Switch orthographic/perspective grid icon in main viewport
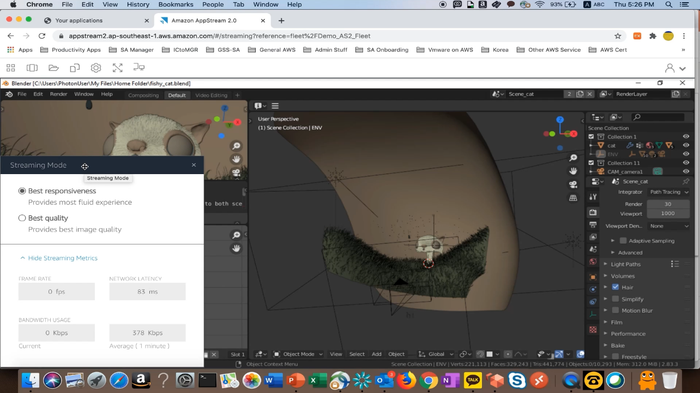700x393 pixels. (573, 198)
